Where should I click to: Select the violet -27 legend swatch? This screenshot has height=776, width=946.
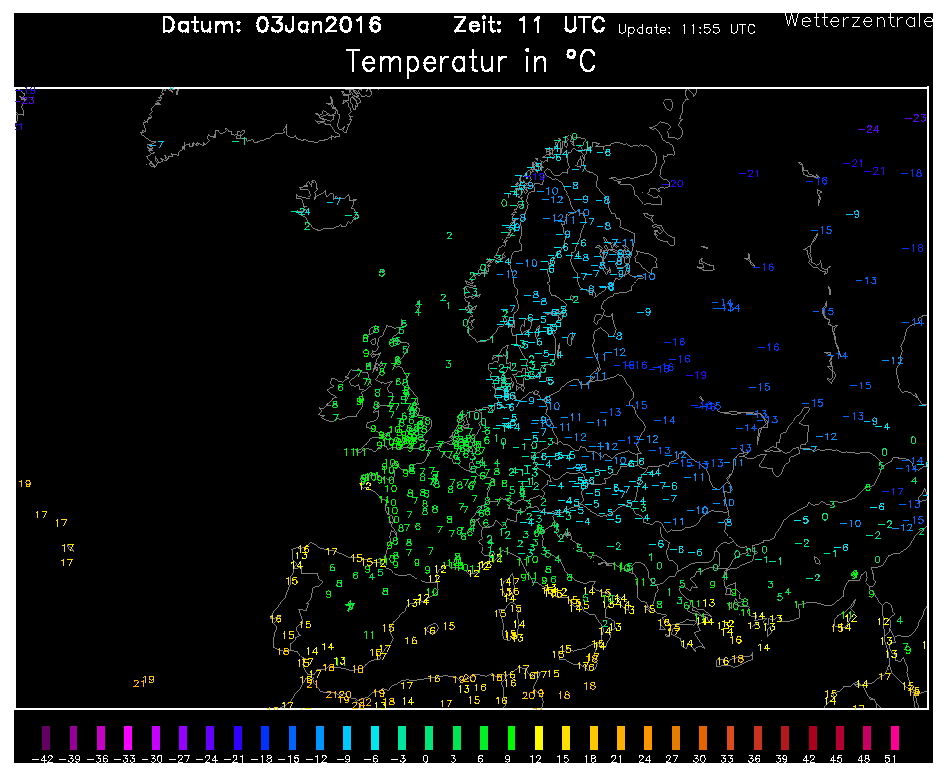183,737
